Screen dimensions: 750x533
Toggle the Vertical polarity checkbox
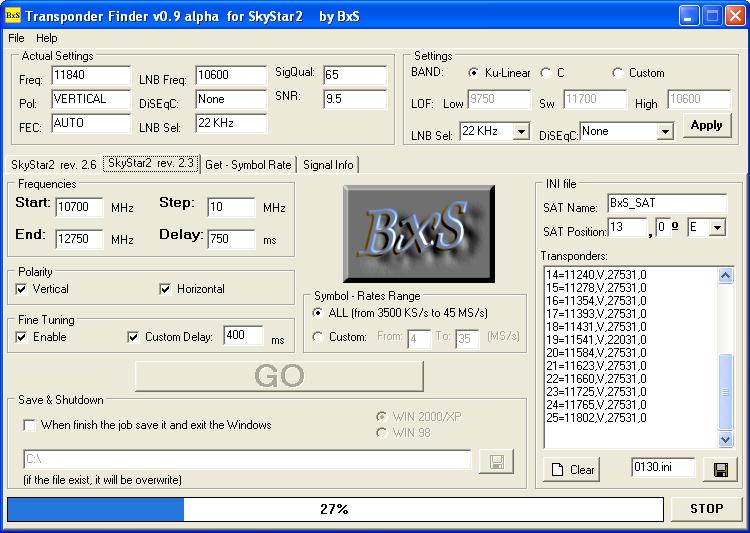pos(22,289)
